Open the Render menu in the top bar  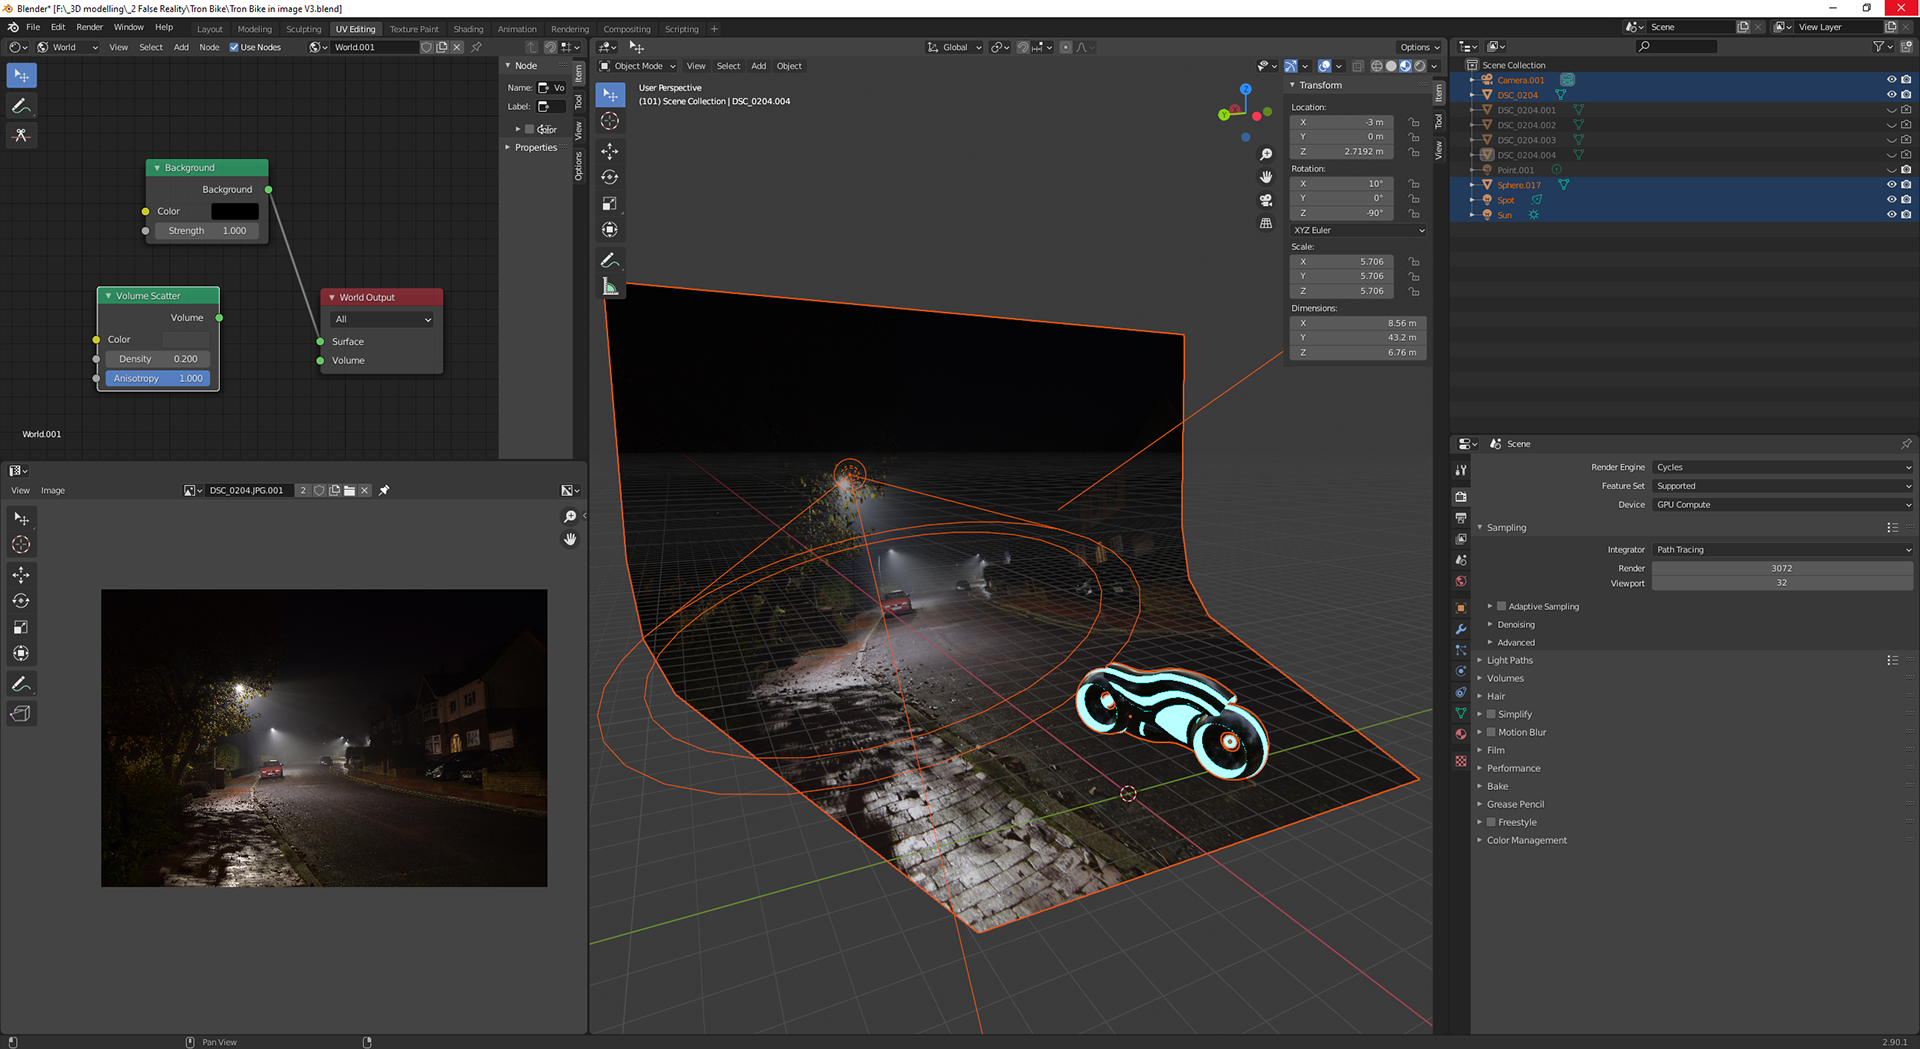(x=90, y=27)
